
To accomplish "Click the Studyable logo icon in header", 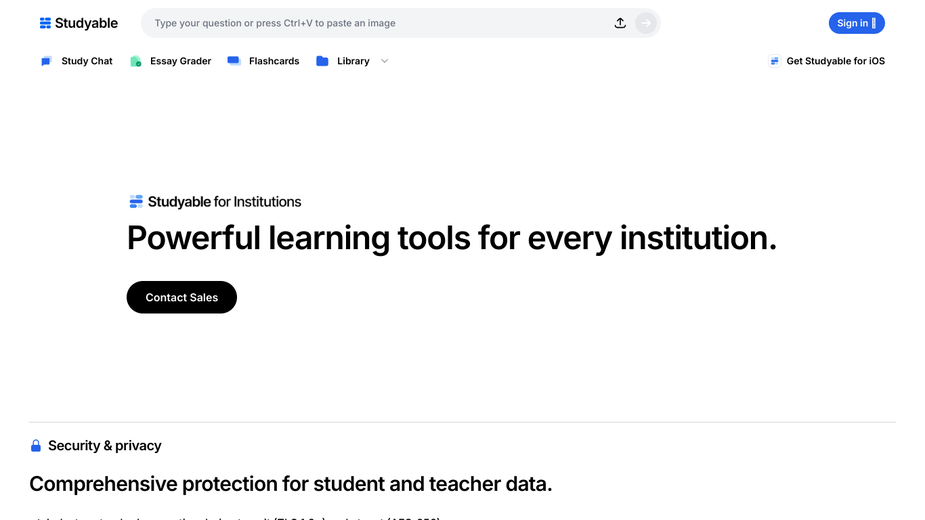I will [45, 23].
